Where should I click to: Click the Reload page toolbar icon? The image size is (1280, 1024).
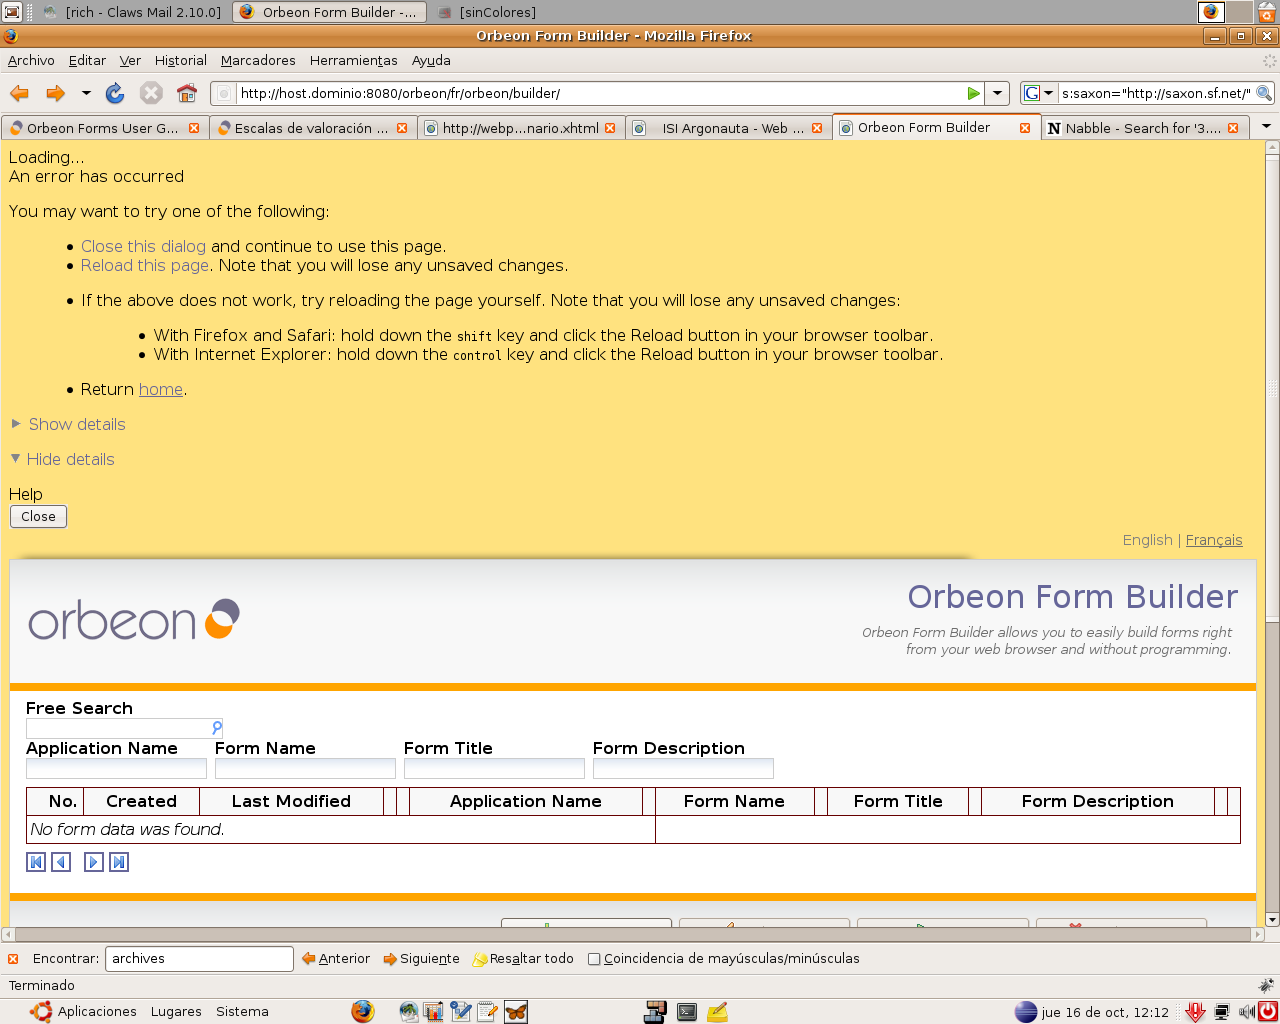(x=115, y=93)
